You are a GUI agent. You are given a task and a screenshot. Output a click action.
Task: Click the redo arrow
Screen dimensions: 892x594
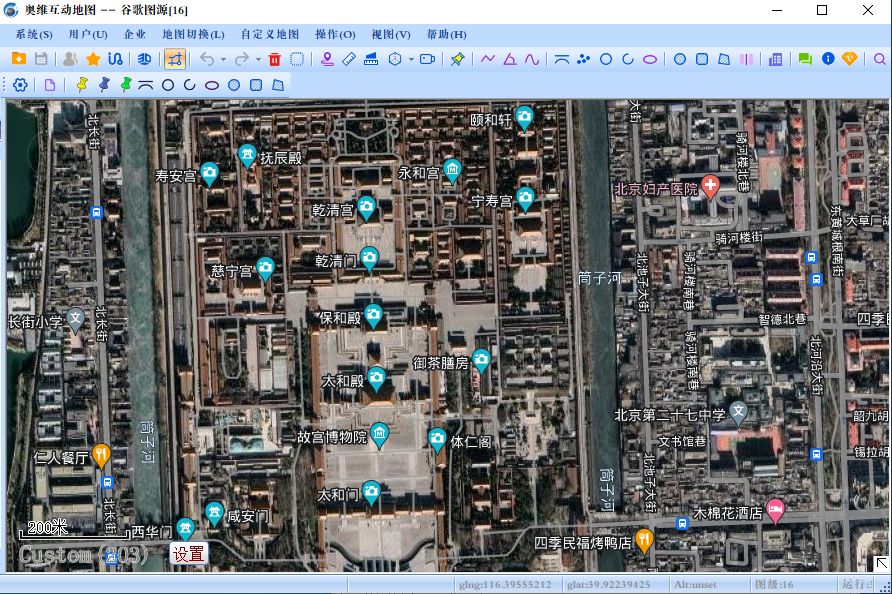coord(242,59)
